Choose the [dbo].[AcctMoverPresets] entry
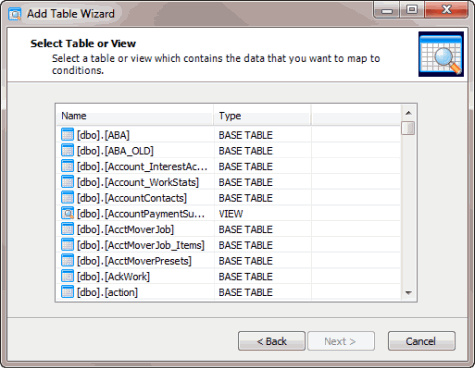This screenshot has width=475, height=368. pos(134,261)
